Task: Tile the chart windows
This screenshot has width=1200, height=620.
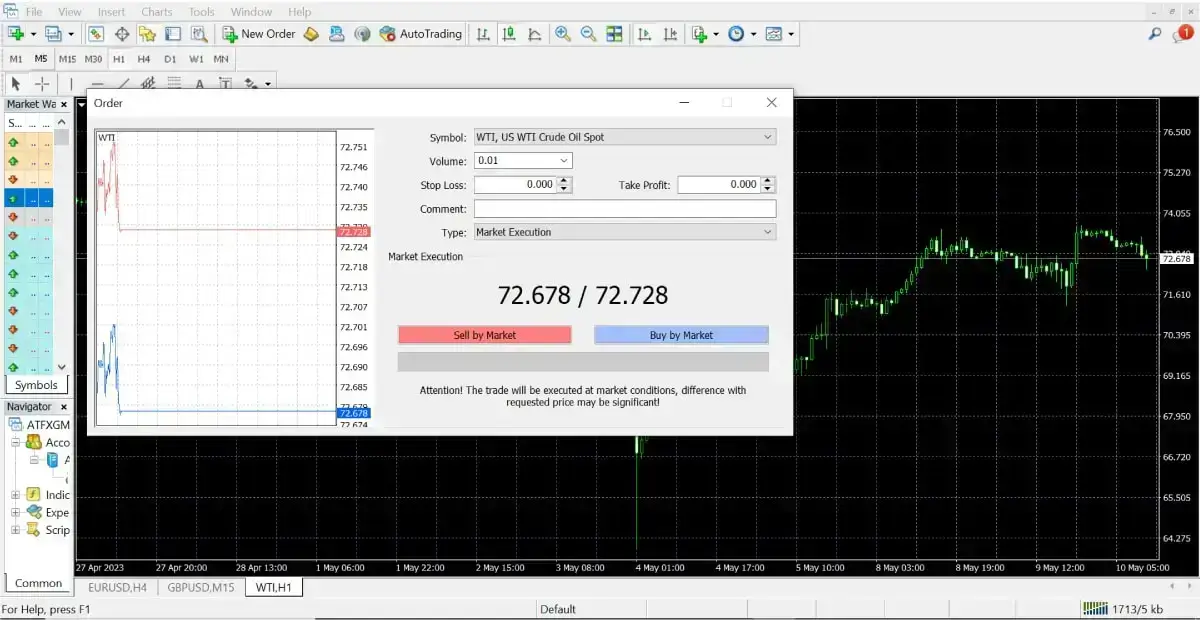Action: (x=612, y=34)
